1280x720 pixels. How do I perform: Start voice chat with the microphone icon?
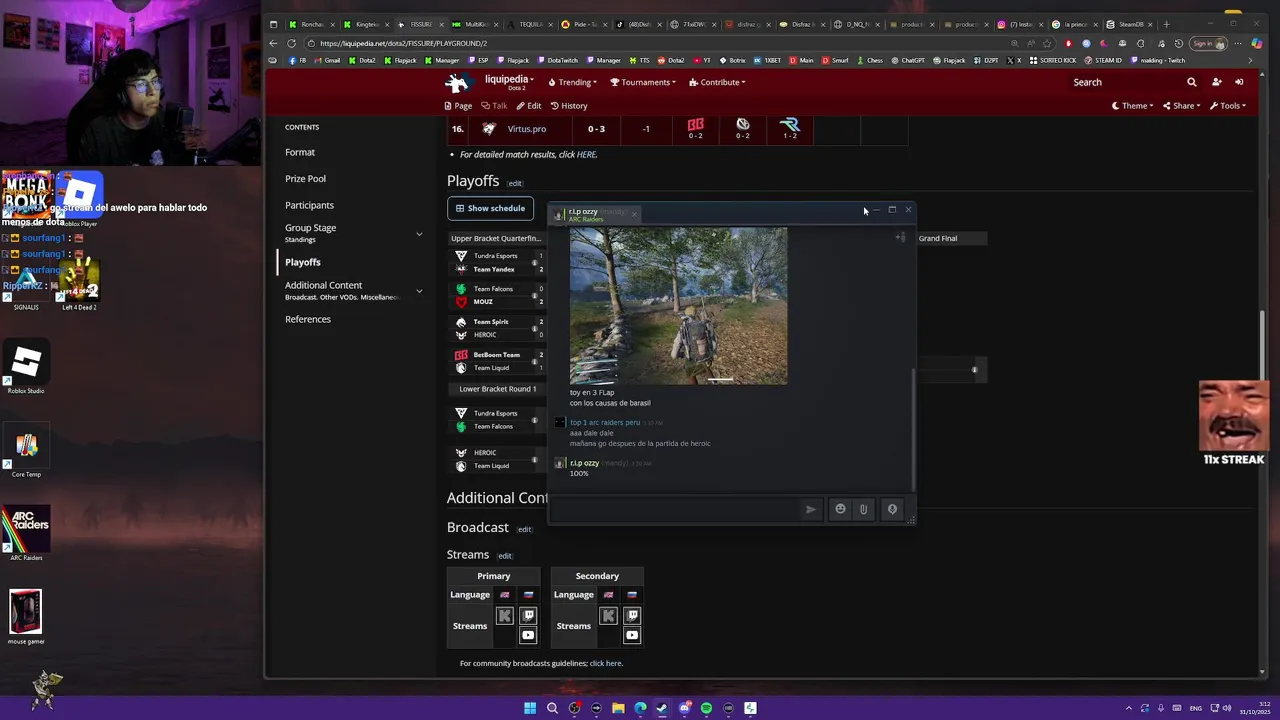(x=892, y=509)
